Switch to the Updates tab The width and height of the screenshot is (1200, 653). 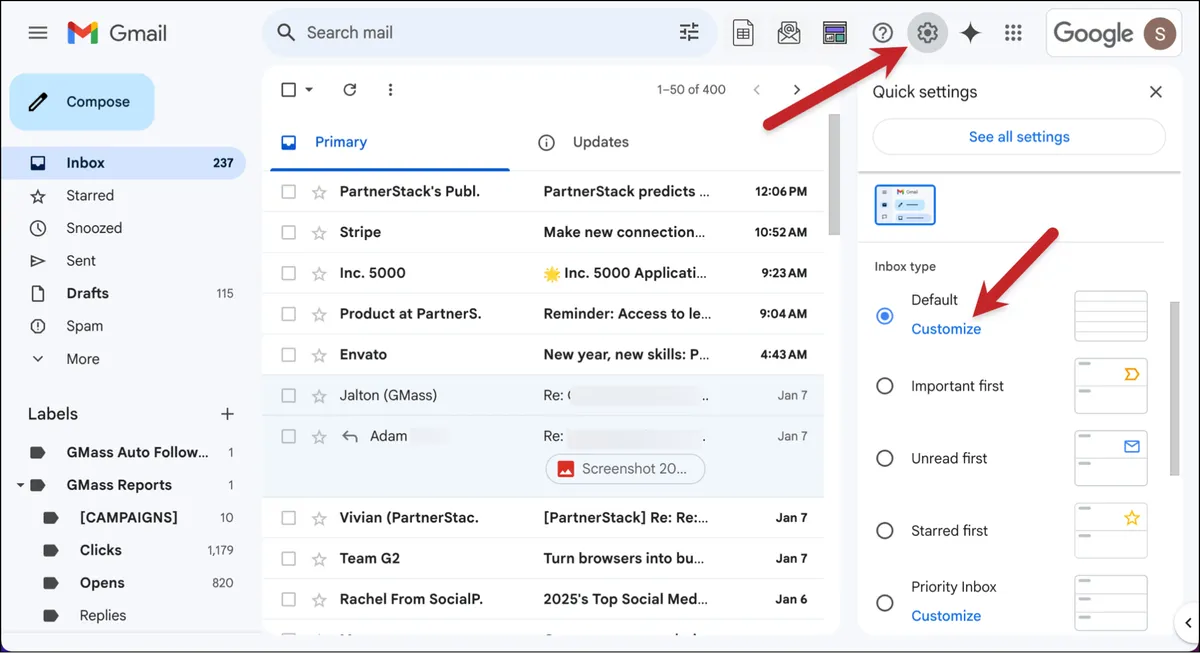[600, 142]
